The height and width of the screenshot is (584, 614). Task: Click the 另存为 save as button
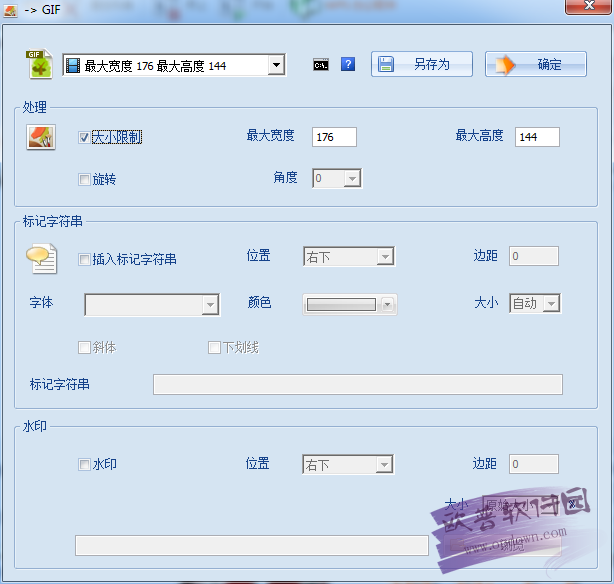point(422,64)
